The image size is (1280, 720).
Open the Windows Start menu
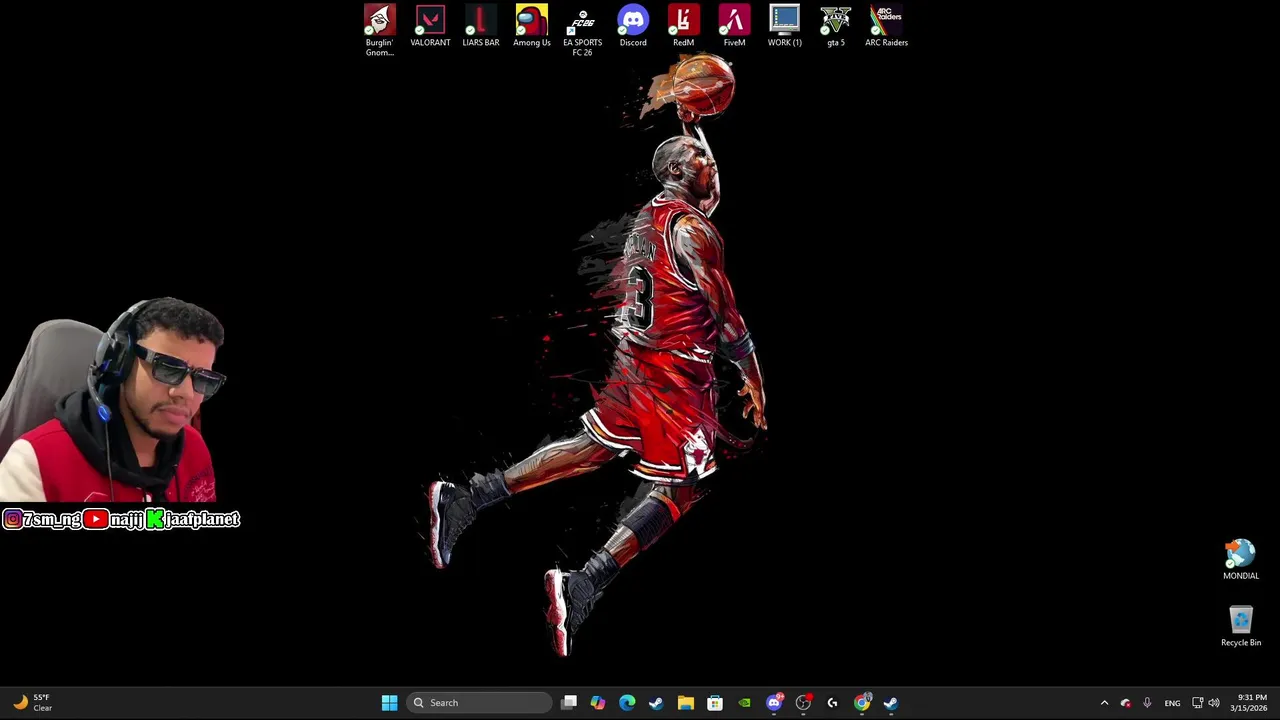389,703
